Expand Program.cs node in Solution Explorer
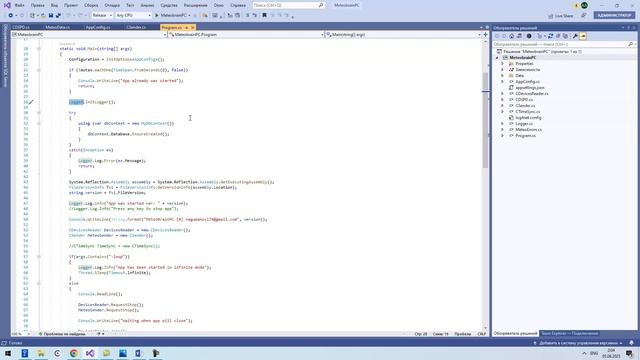The width and height of the screenshot is (640, 360). (502, 136)
